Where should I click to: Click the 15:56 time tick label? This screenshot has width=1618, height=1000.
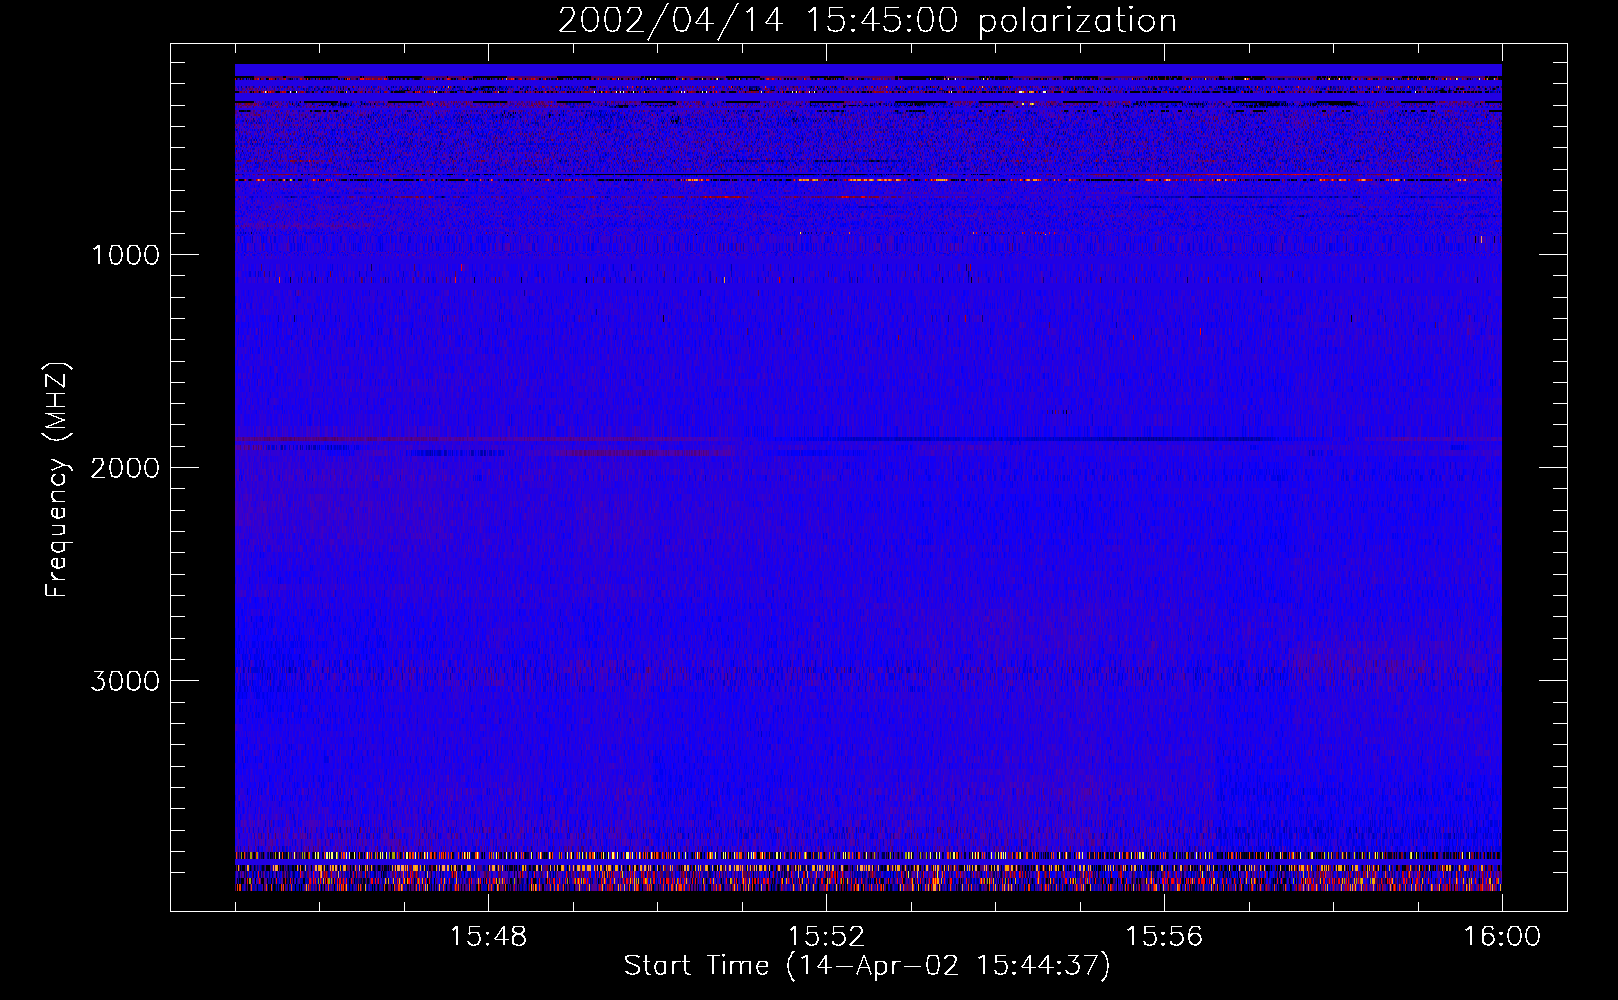[x=1164, y=937]
